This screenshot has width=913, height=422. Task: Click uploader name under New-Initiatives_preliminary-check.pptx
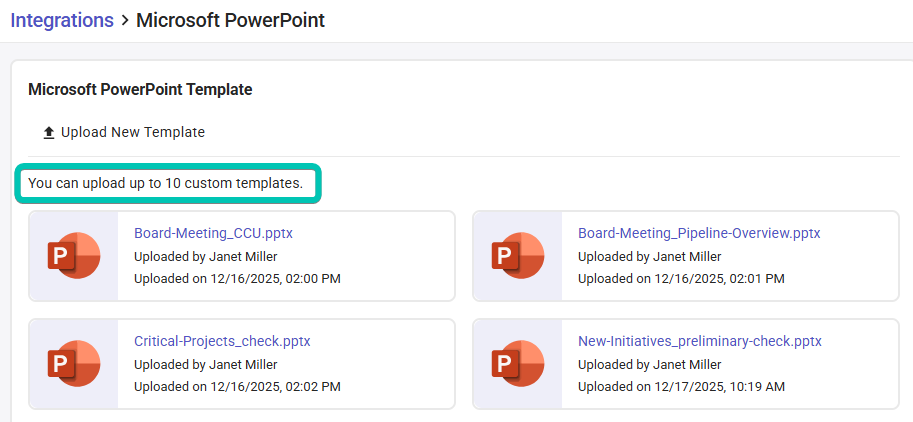click(649, 364)
